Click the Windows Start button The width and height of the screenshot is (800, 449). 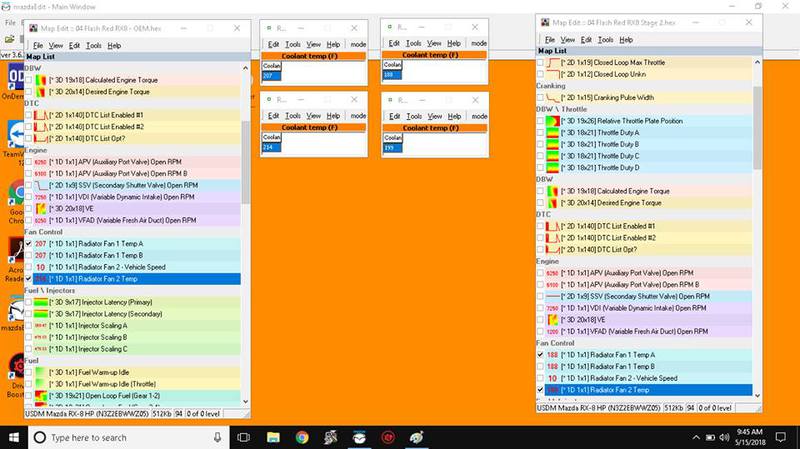tap(13, 437)
